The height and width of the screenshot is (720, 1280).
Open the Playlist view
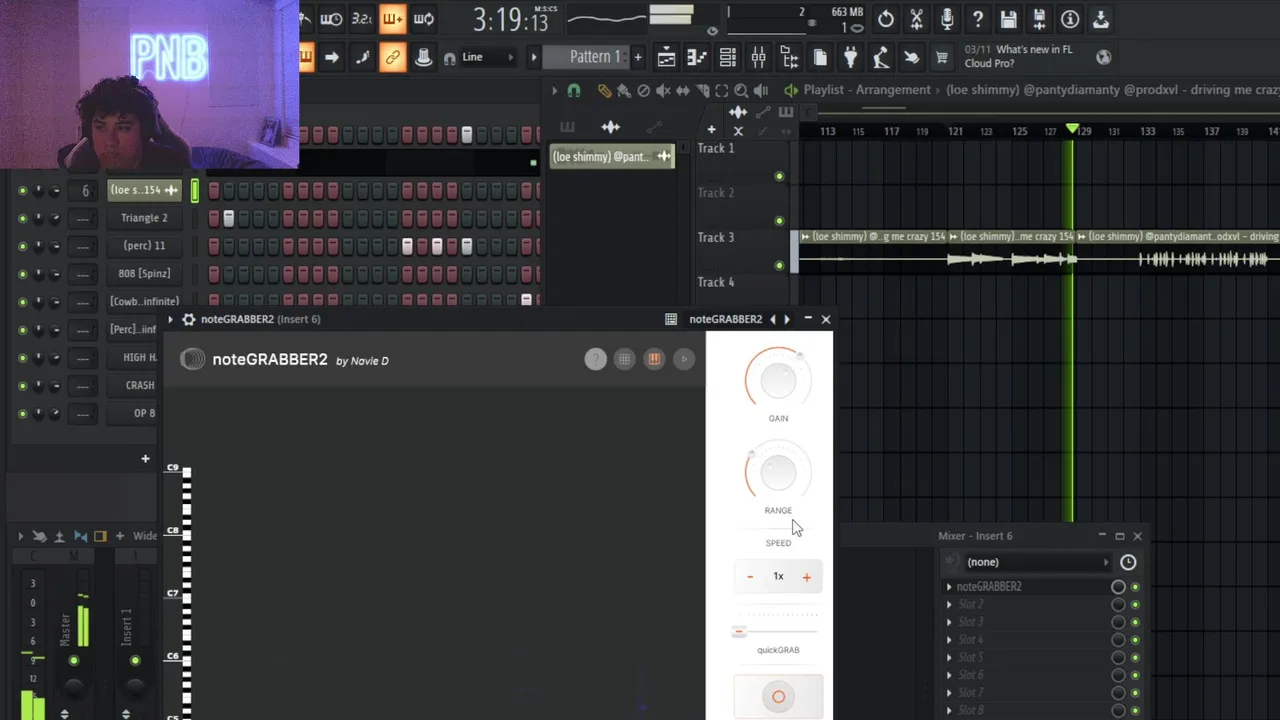click(666, 58)
